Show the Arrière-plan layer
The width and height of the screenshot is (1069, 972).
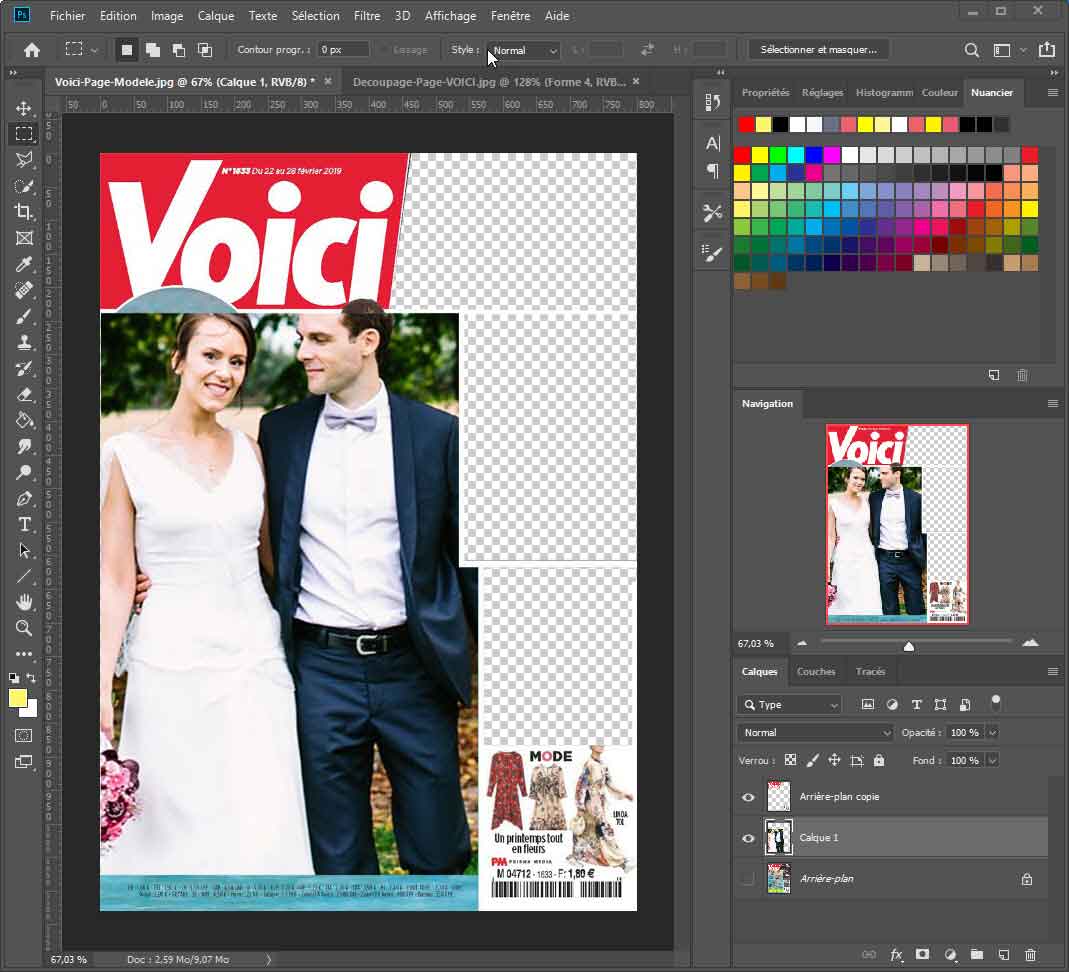click(748, 879)
